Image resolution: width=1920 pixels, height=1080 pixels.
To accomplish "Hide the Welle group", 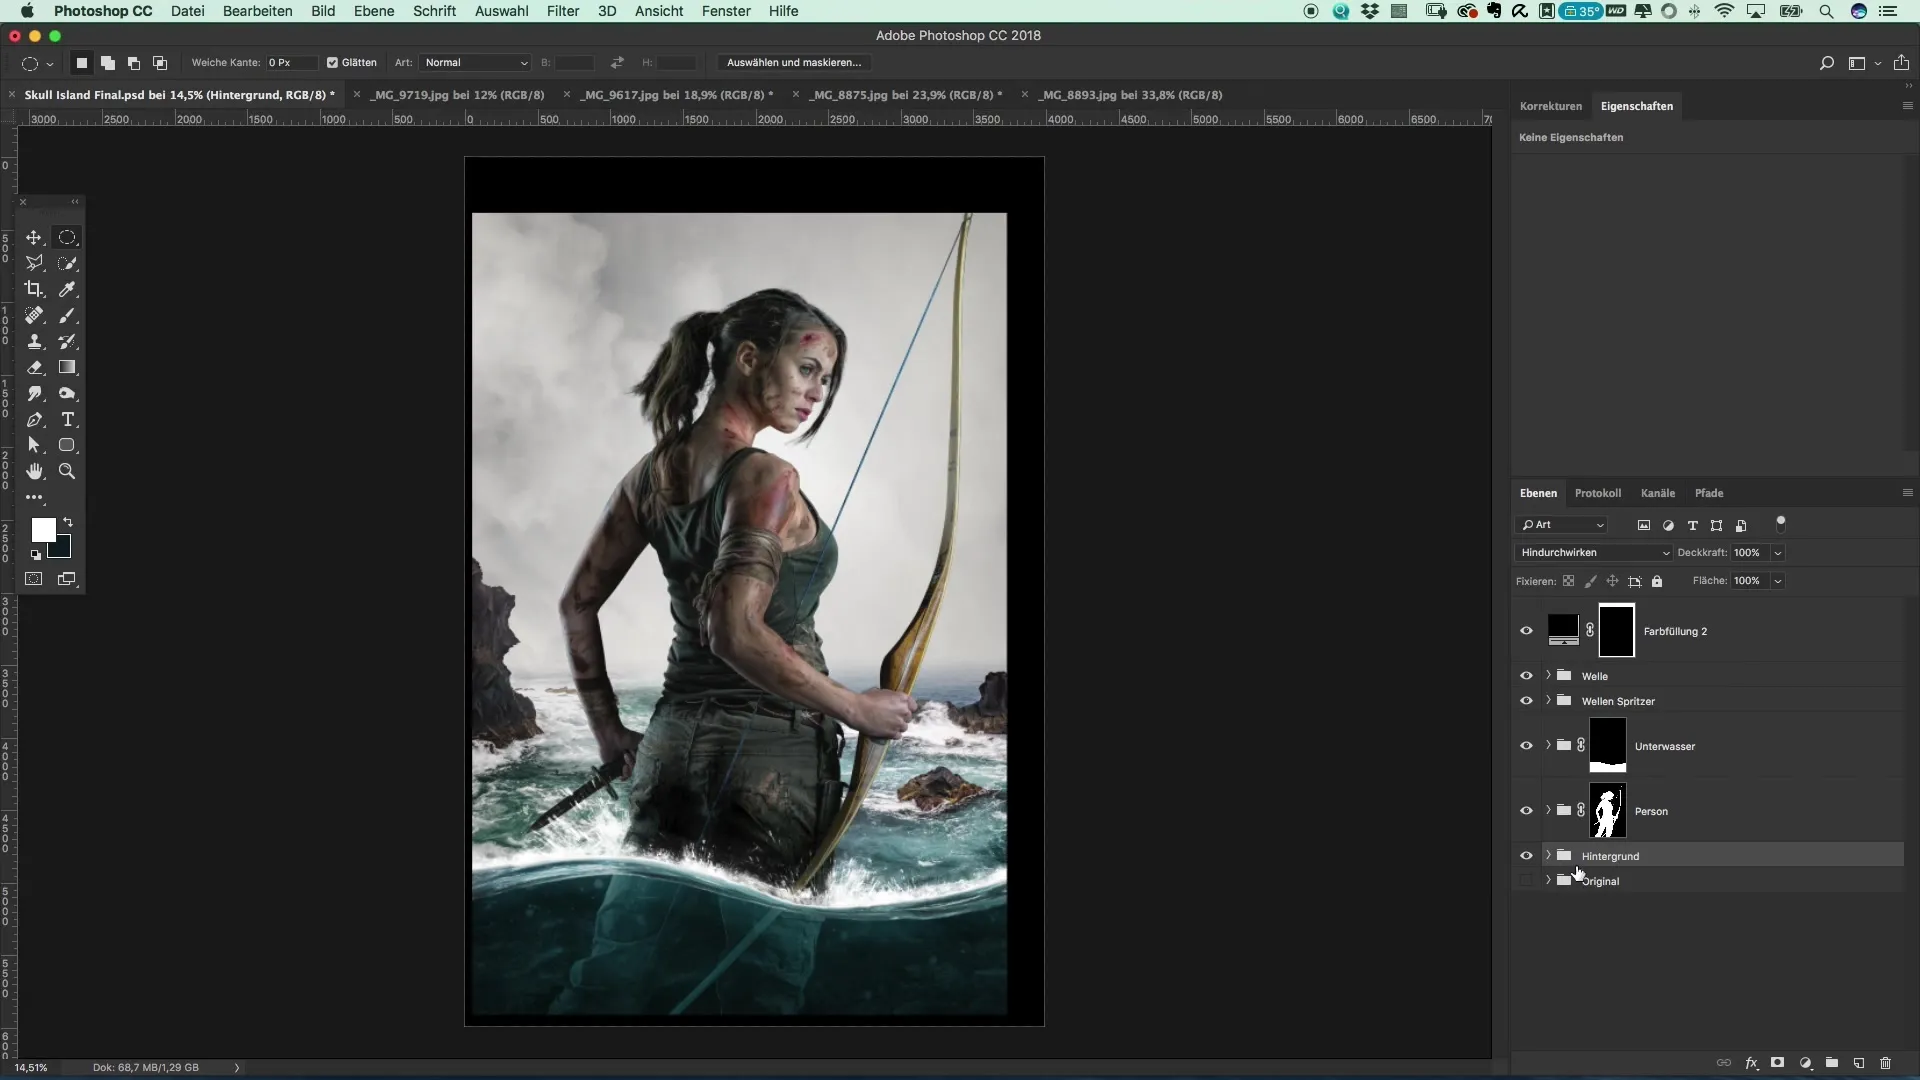I will [x=1526, y=676].
